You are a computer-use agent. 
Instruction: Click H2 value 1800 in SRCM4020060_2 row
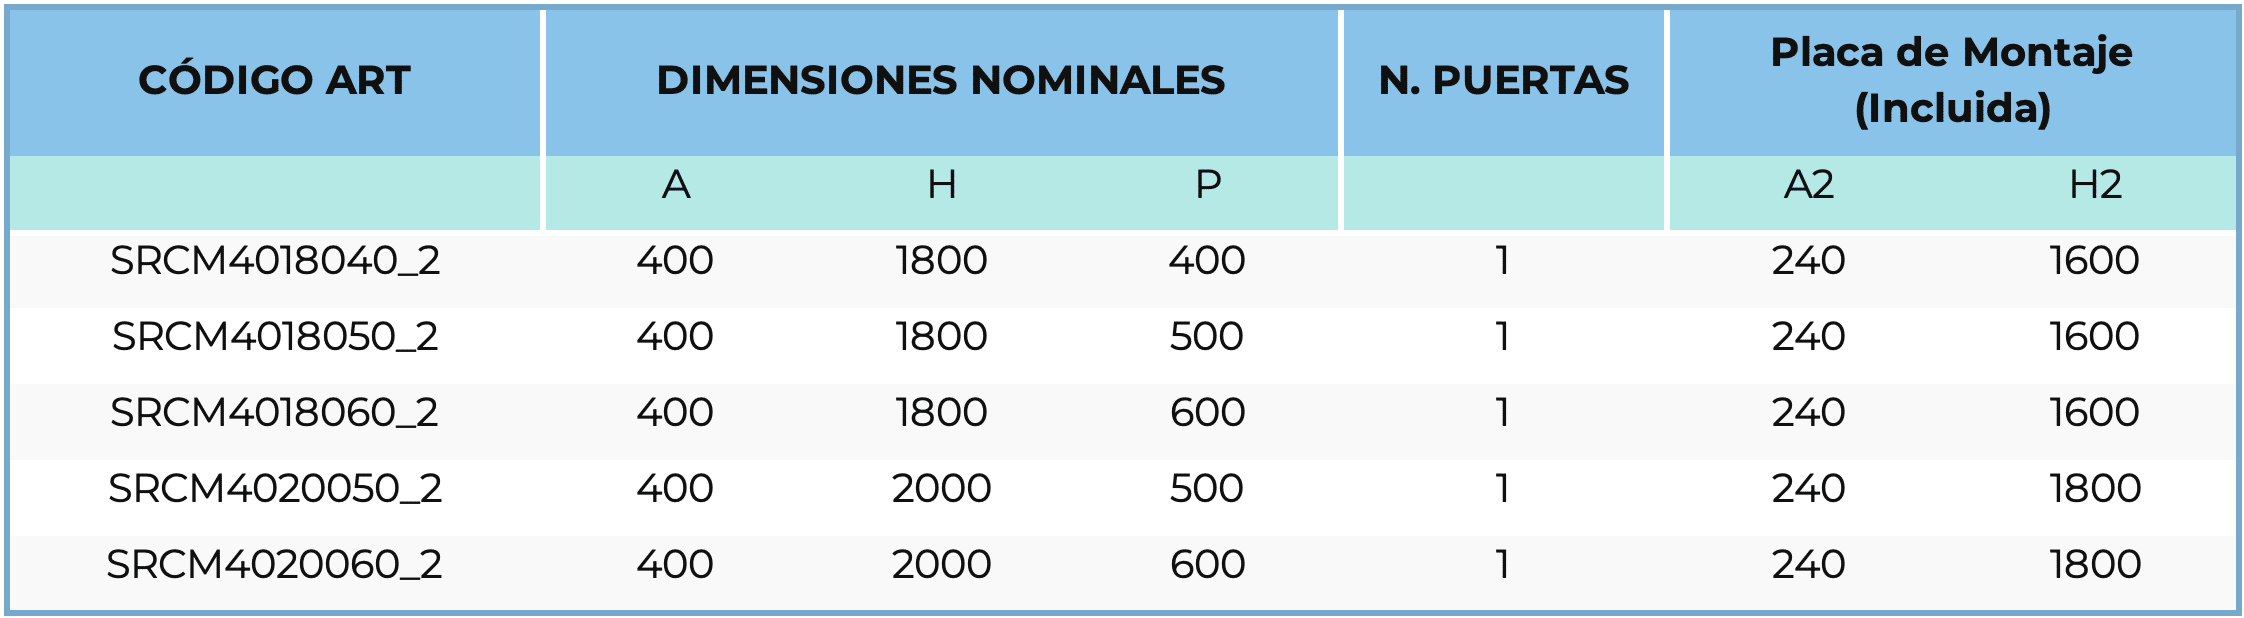coord(2095,565)
